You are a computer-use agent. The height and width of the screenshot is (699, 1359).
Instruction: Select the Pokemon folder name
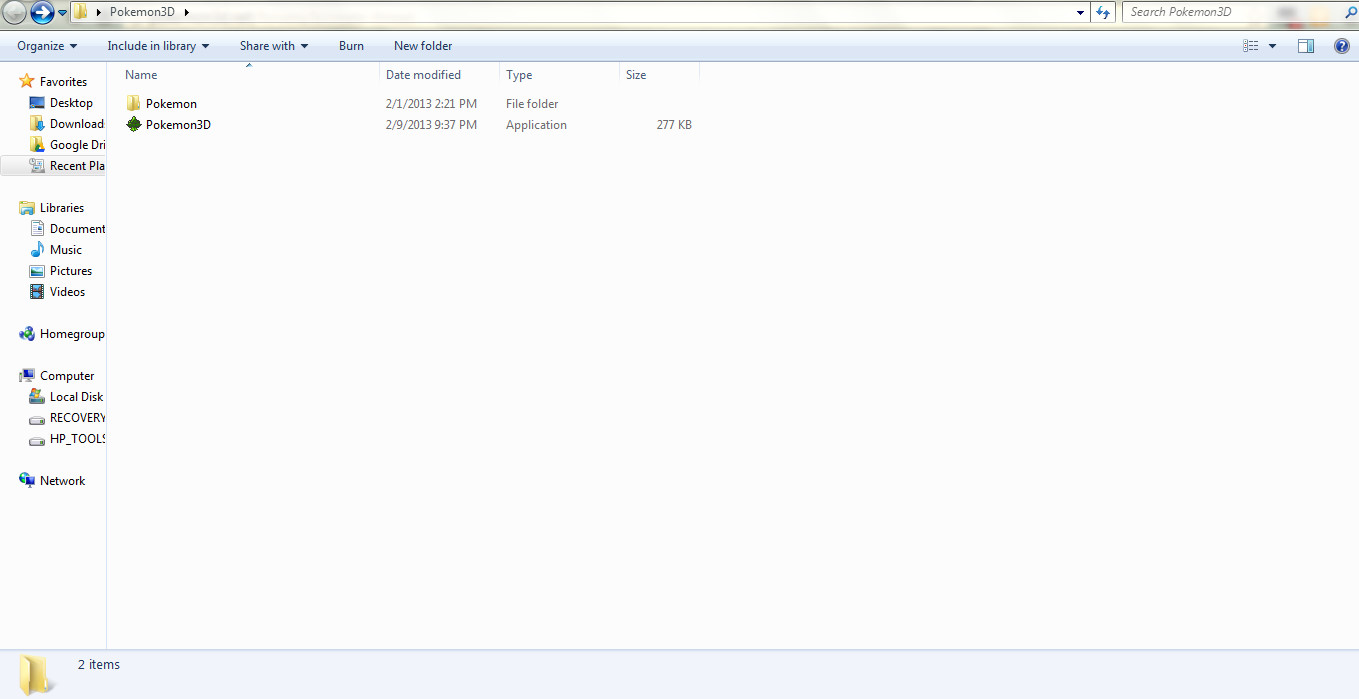171,104
